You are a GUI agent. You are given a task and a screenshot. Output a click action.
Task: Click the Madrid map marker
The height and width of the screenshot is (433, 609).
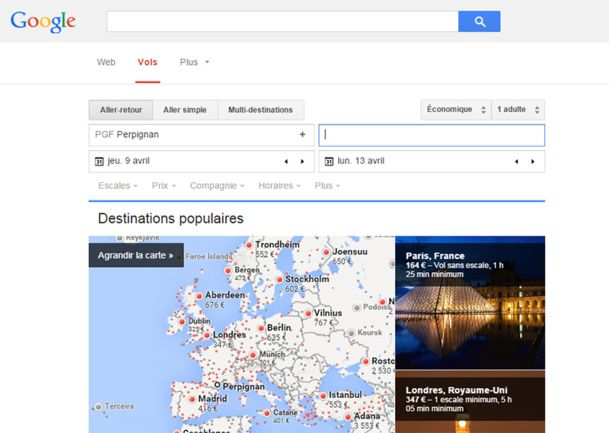pyautogui.click(x=192, y=399)
